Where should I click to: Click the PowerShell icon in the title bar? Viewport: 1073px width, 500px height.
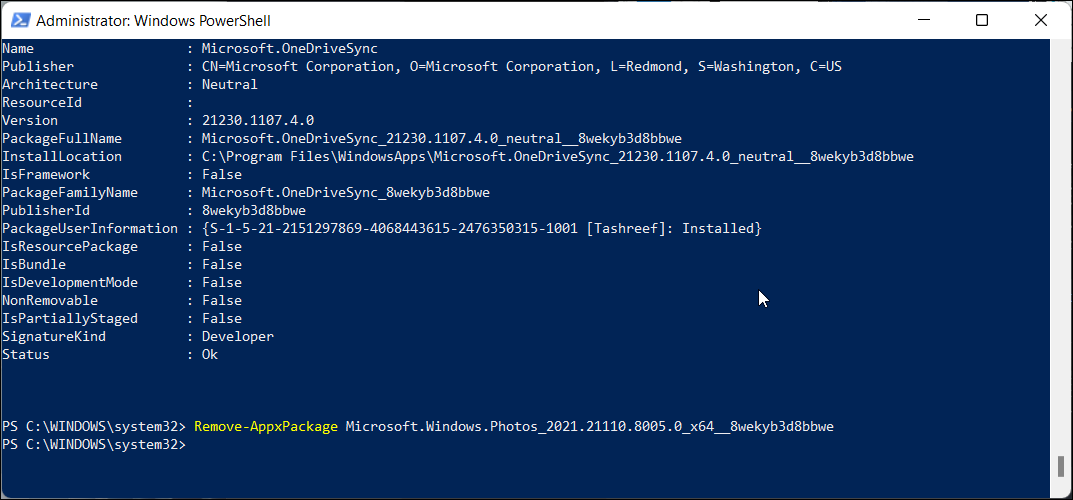(x=18, y=20)
